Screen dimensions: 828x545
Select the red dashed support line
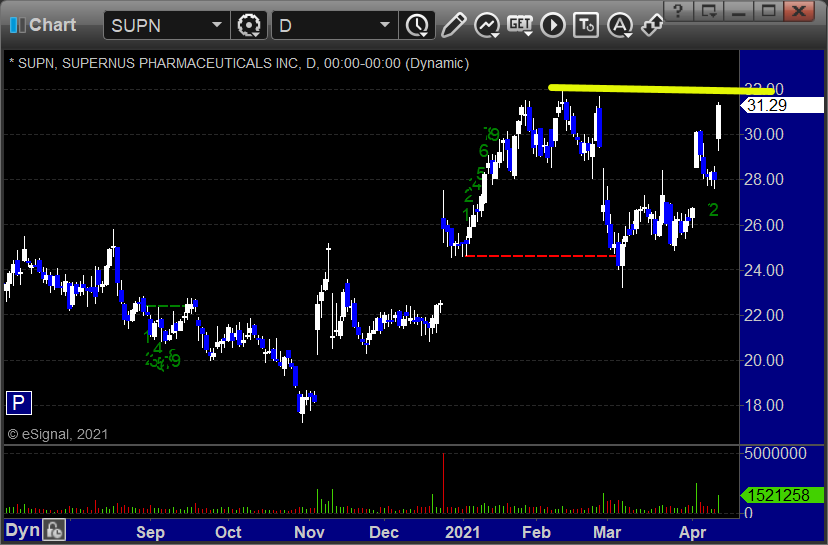(541, 256)
